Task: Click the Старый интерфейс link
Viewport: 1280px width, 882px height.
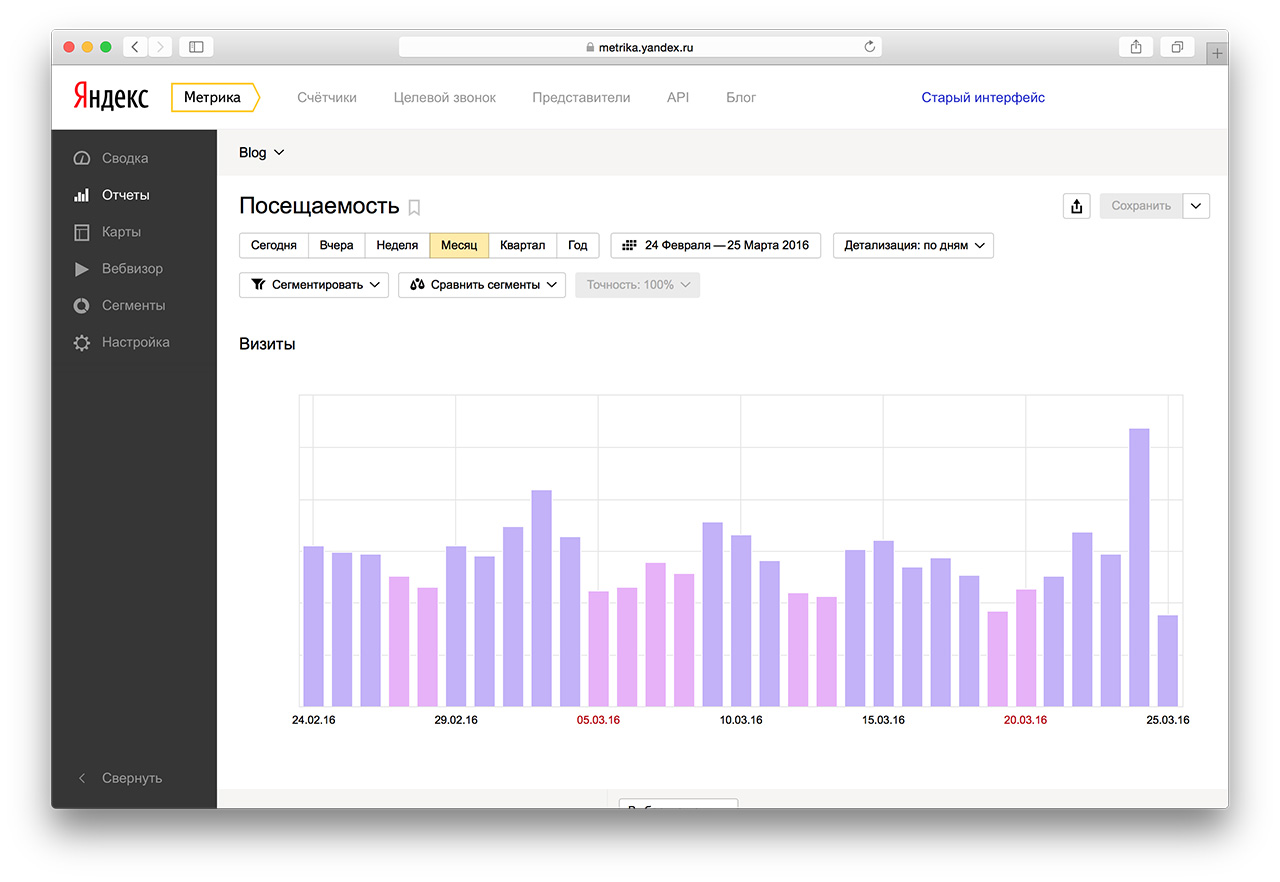Action: [x=982, y=98]
